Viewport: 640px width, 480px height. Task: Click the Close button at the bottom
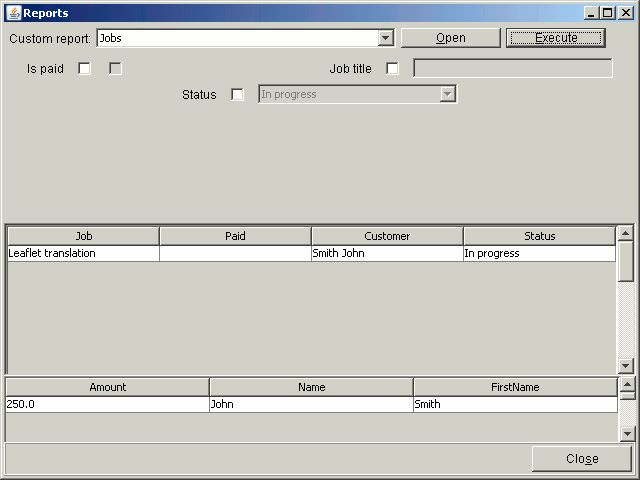pos(582,458)
